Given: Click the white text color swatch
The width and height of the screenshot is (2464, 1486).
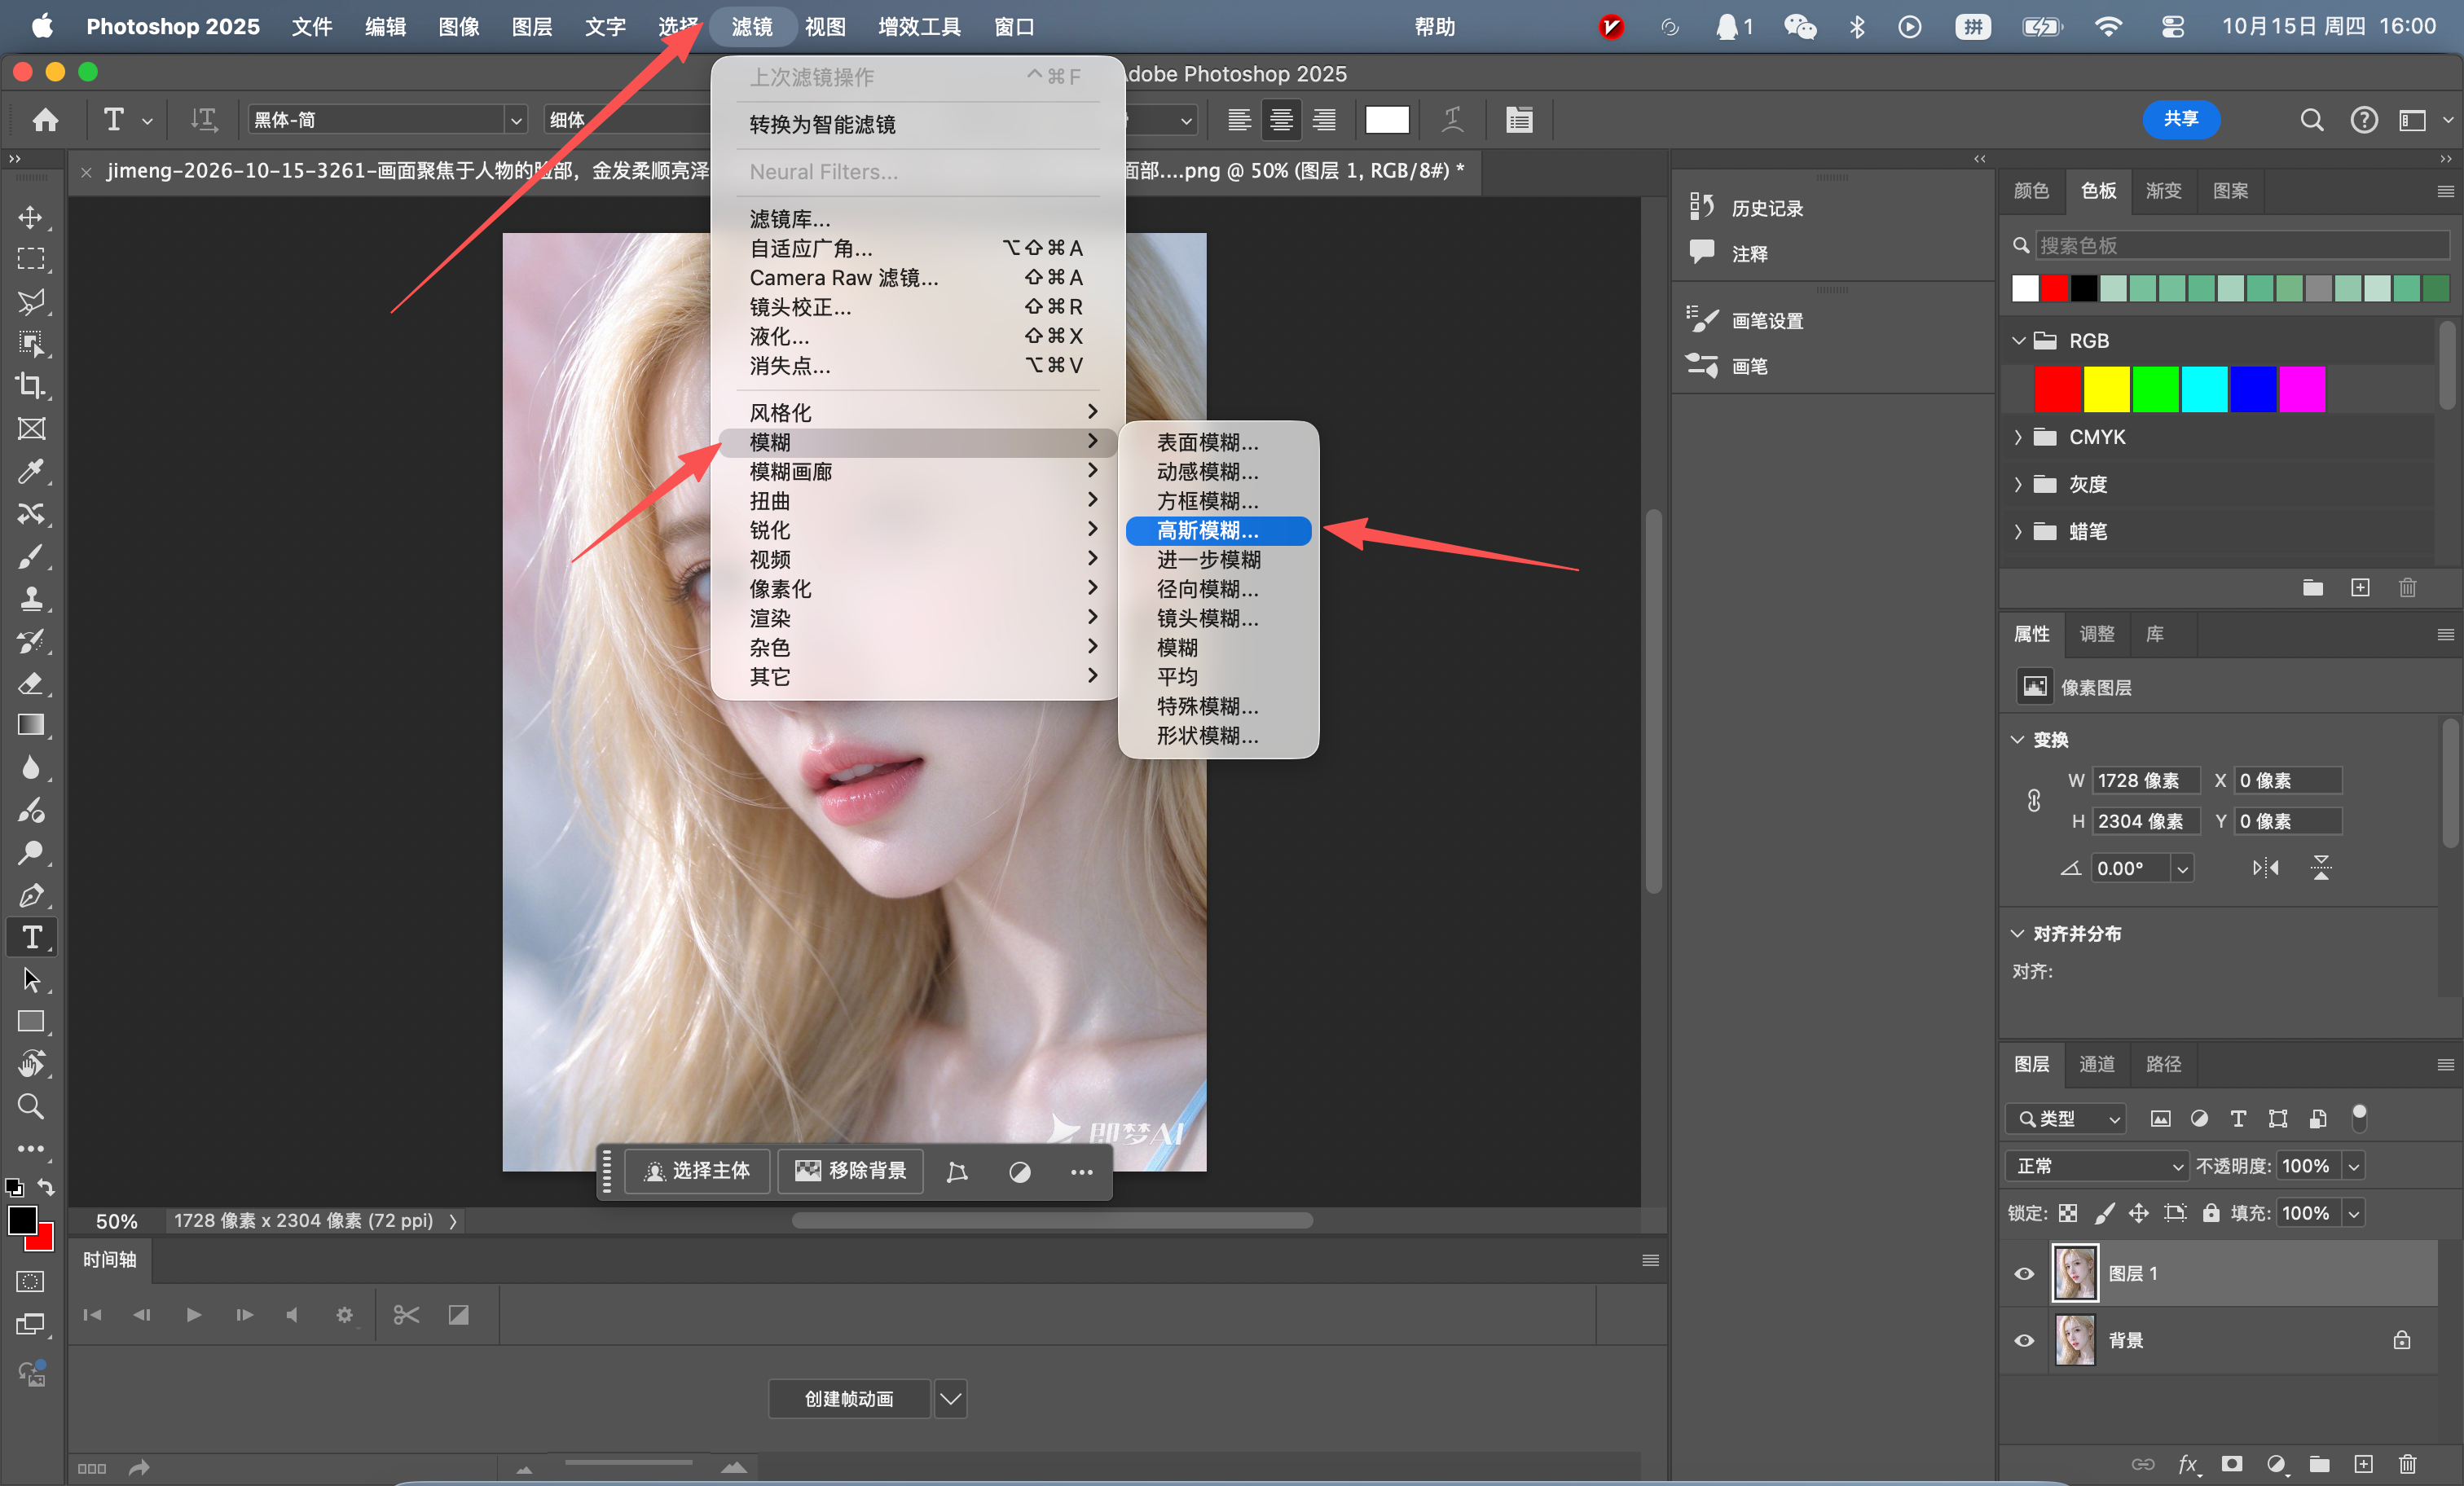Looking at the screenshot, I should tap(1386, 120).
